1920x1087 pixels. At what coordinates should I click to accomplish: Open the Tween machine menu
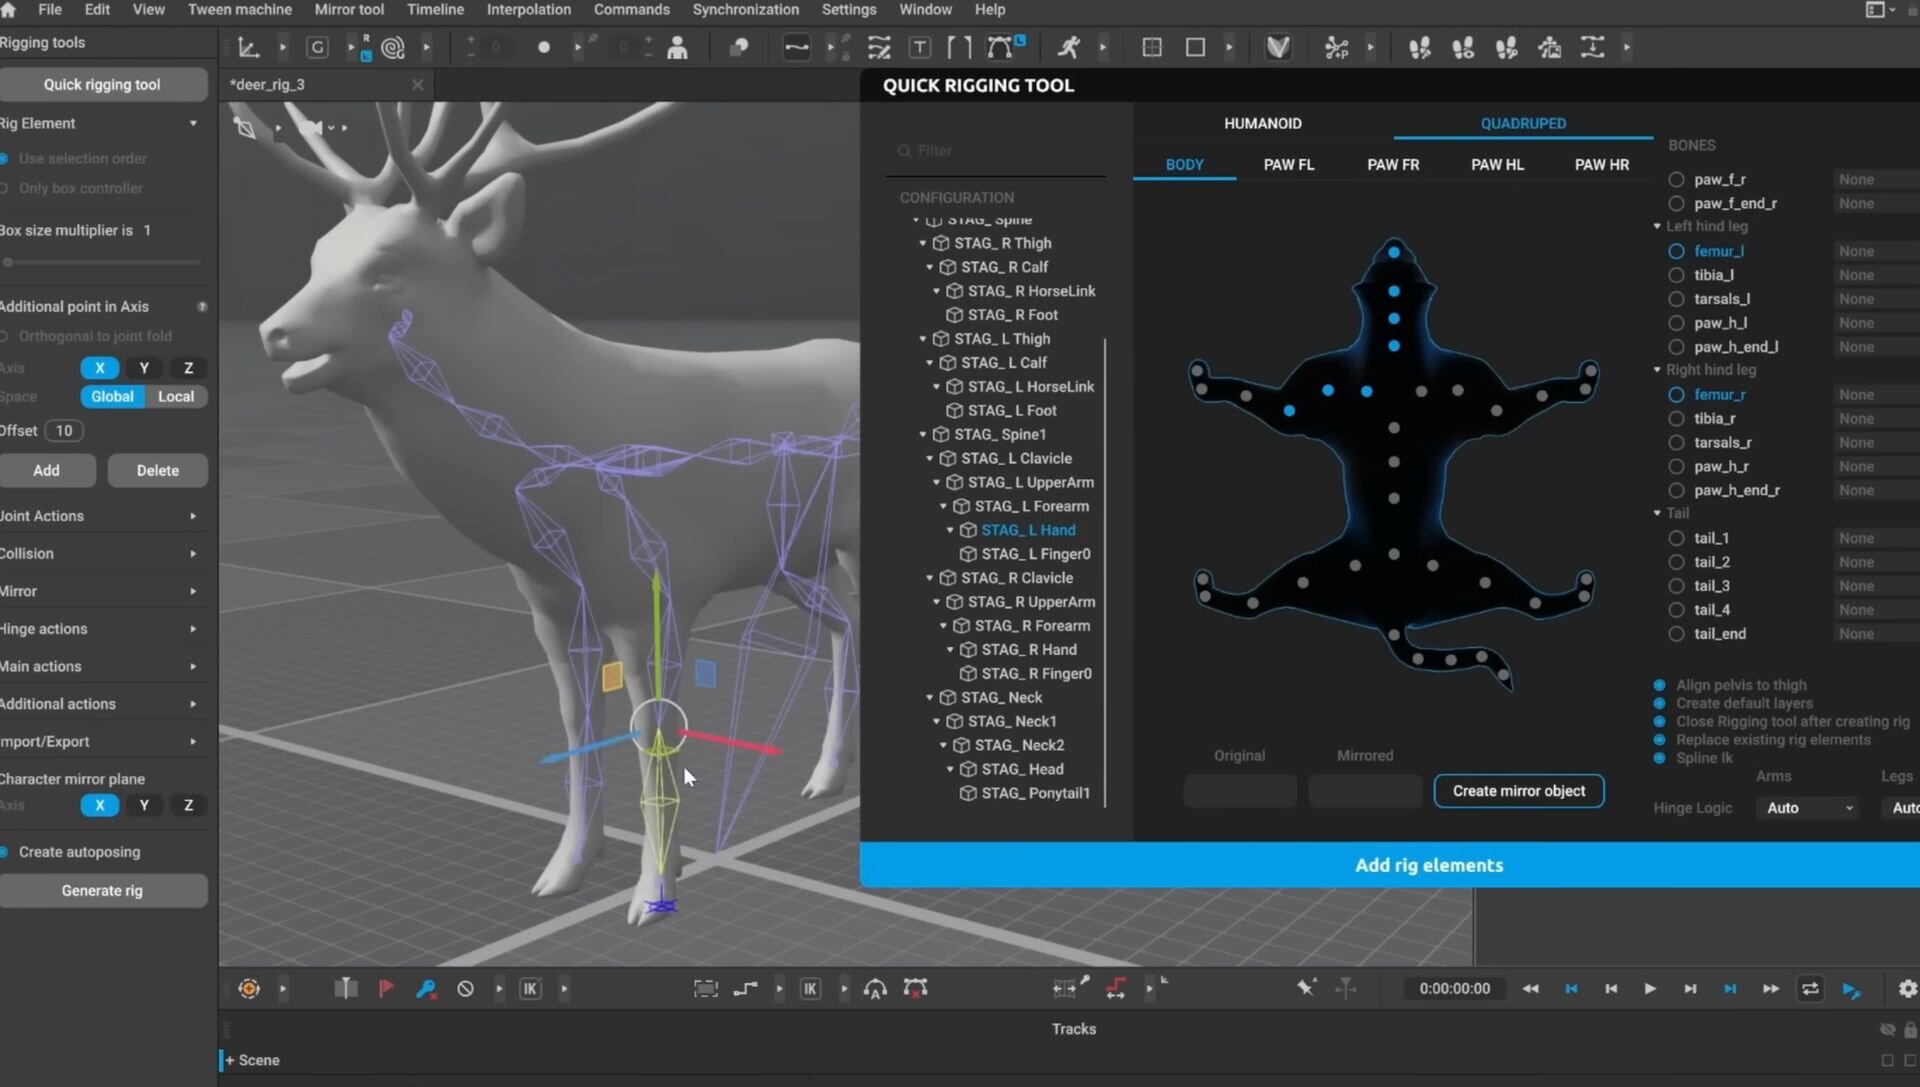click(x=240, y=9)
